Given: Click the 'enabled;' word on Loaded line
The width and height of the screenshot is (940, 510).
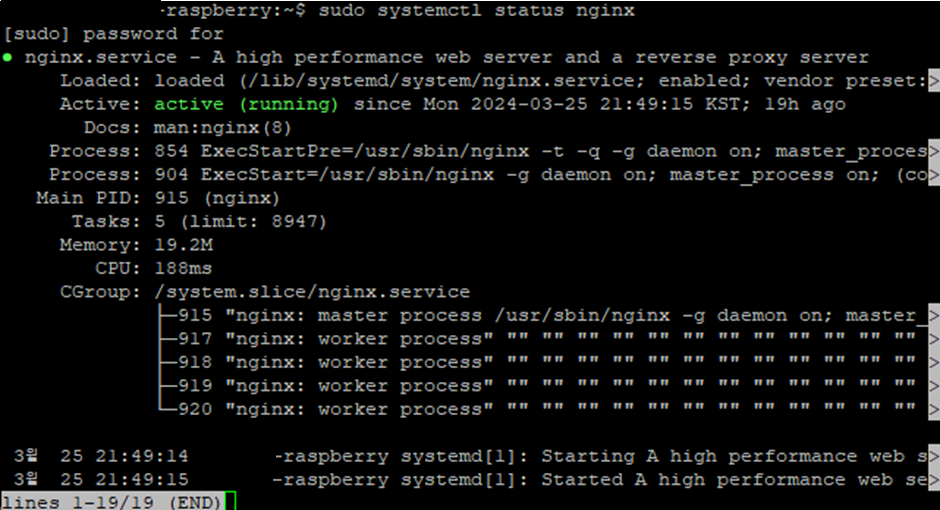Looking at the screenshot, I should 705,81.
